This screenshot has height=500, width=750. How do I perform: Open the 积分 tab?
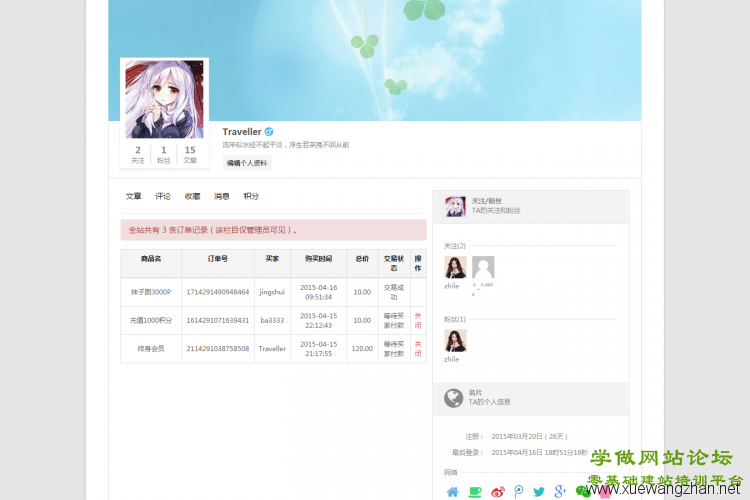[x=251, y=197]
